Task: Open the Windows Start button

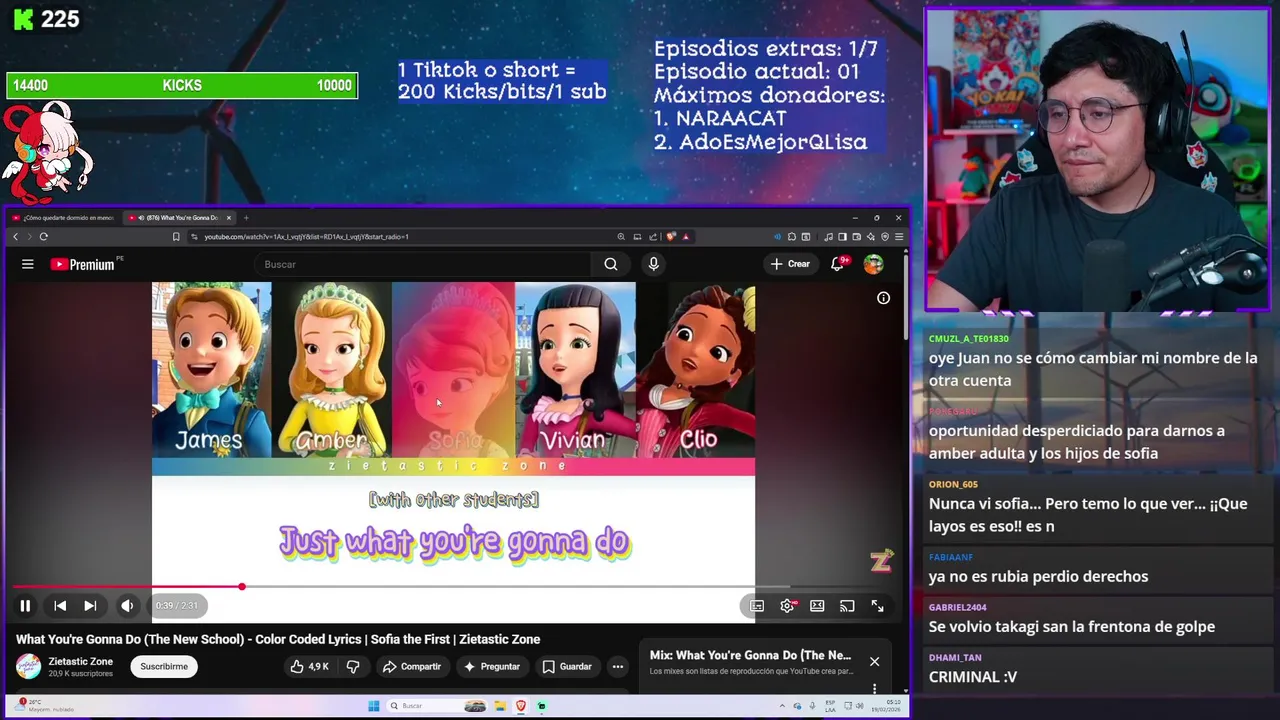Action: [374, 706]
